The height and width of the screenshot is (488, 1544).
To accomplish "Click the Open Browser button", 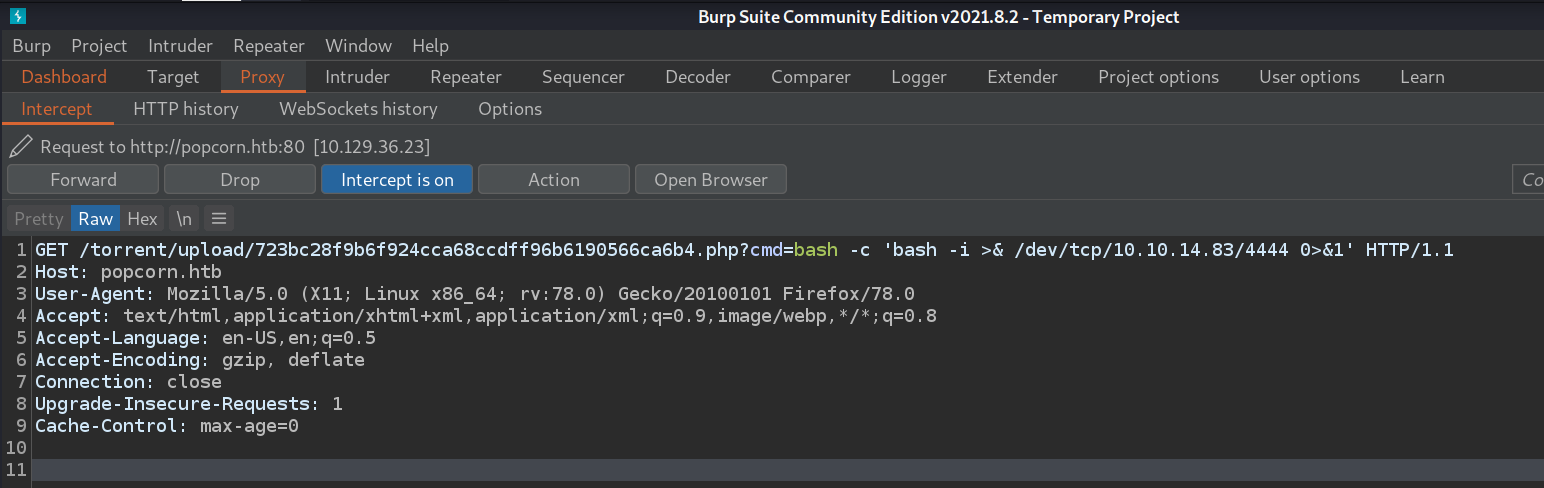I will tap(711, 180).
